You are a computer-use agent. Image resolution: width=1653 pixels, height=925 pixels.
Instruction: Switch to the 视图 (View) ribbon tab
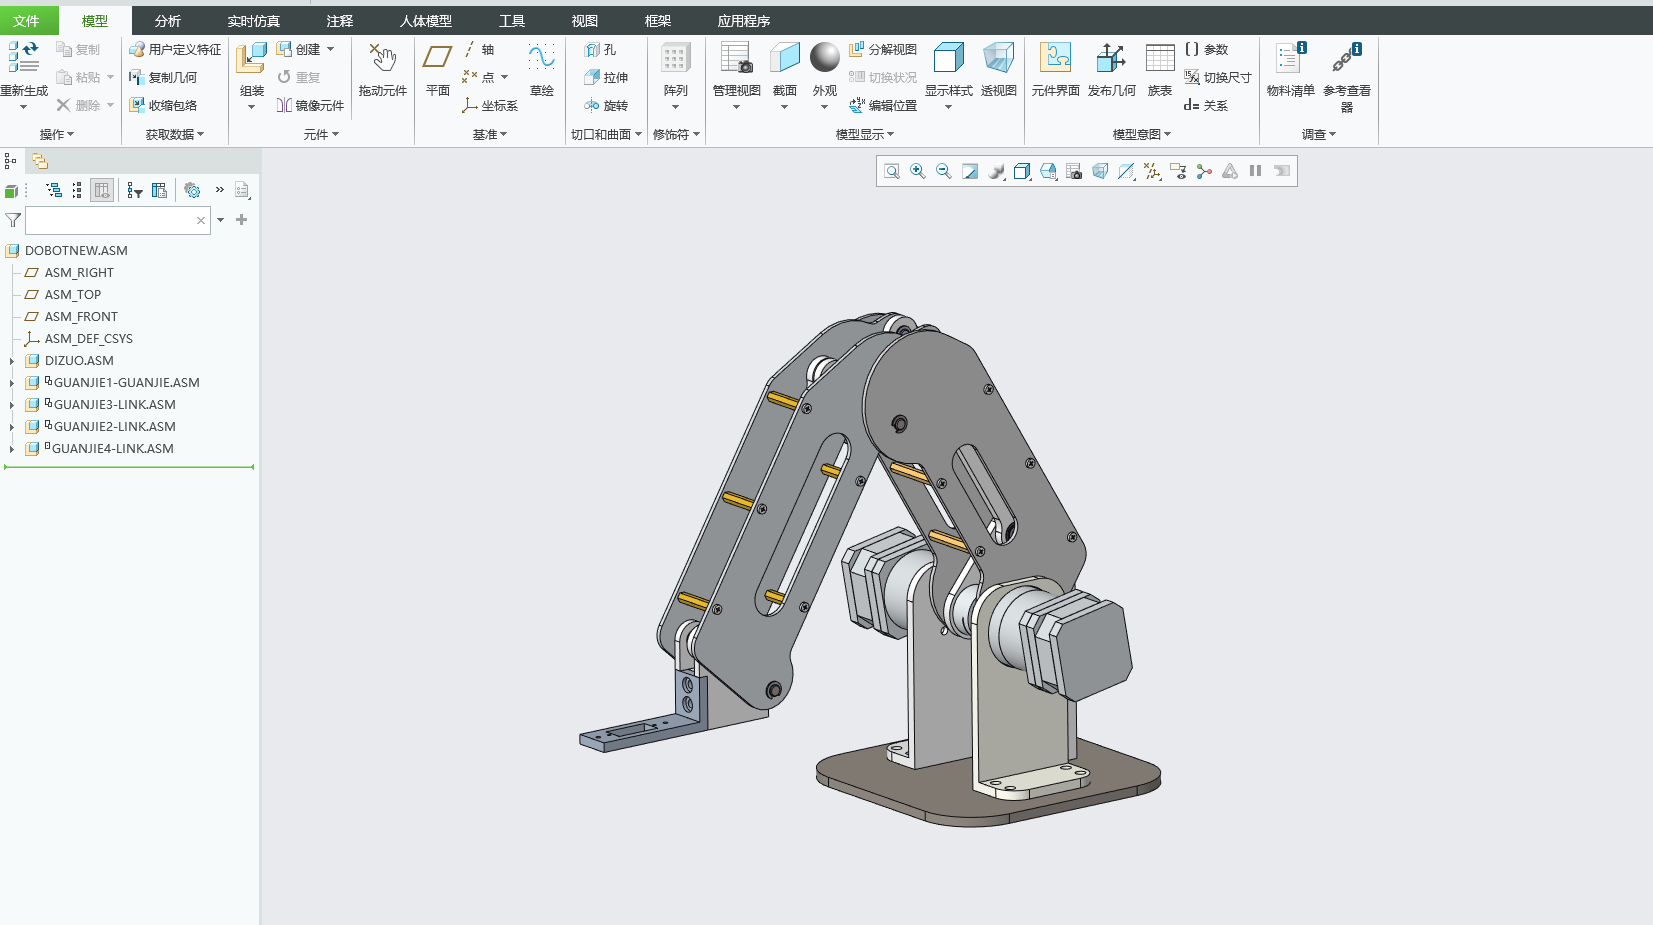pos(585,21)
